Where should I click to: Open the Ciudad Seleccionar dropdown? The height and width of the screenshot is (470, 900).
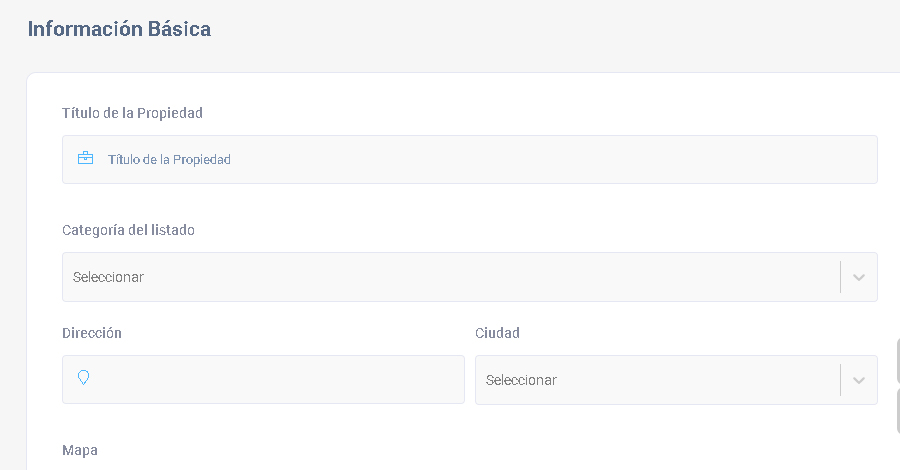click(676, 379)
